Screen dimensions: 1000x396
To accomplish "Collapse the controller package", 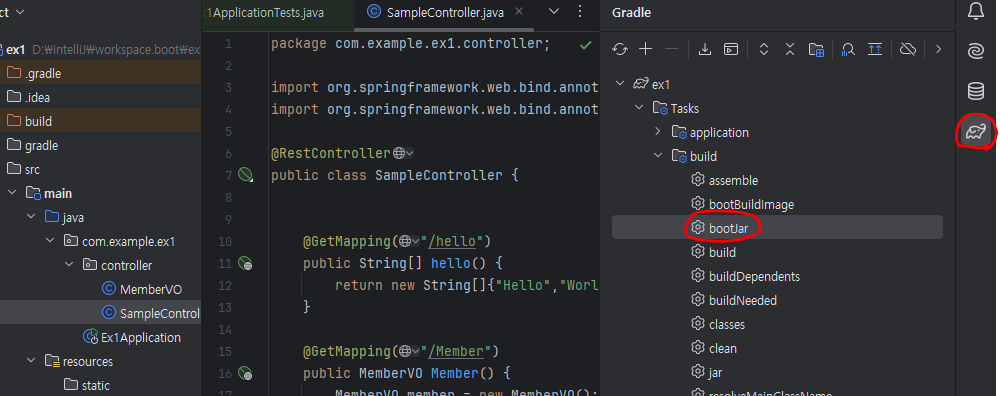I will point(70,265).
